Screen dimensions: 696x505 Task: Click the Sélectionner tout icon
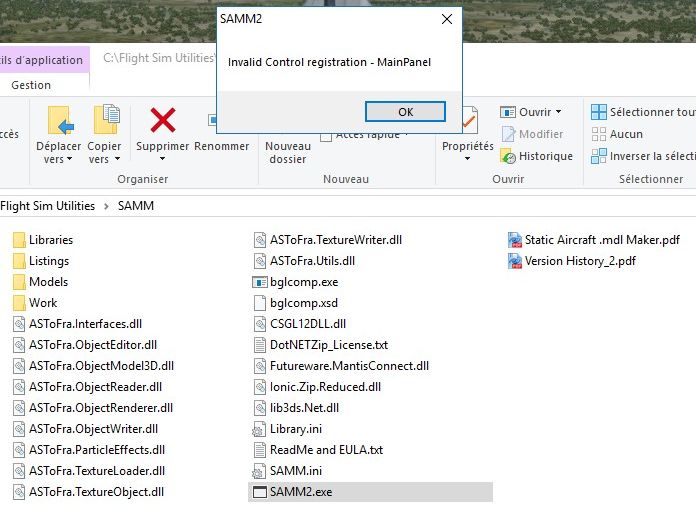tap(599, 112)
